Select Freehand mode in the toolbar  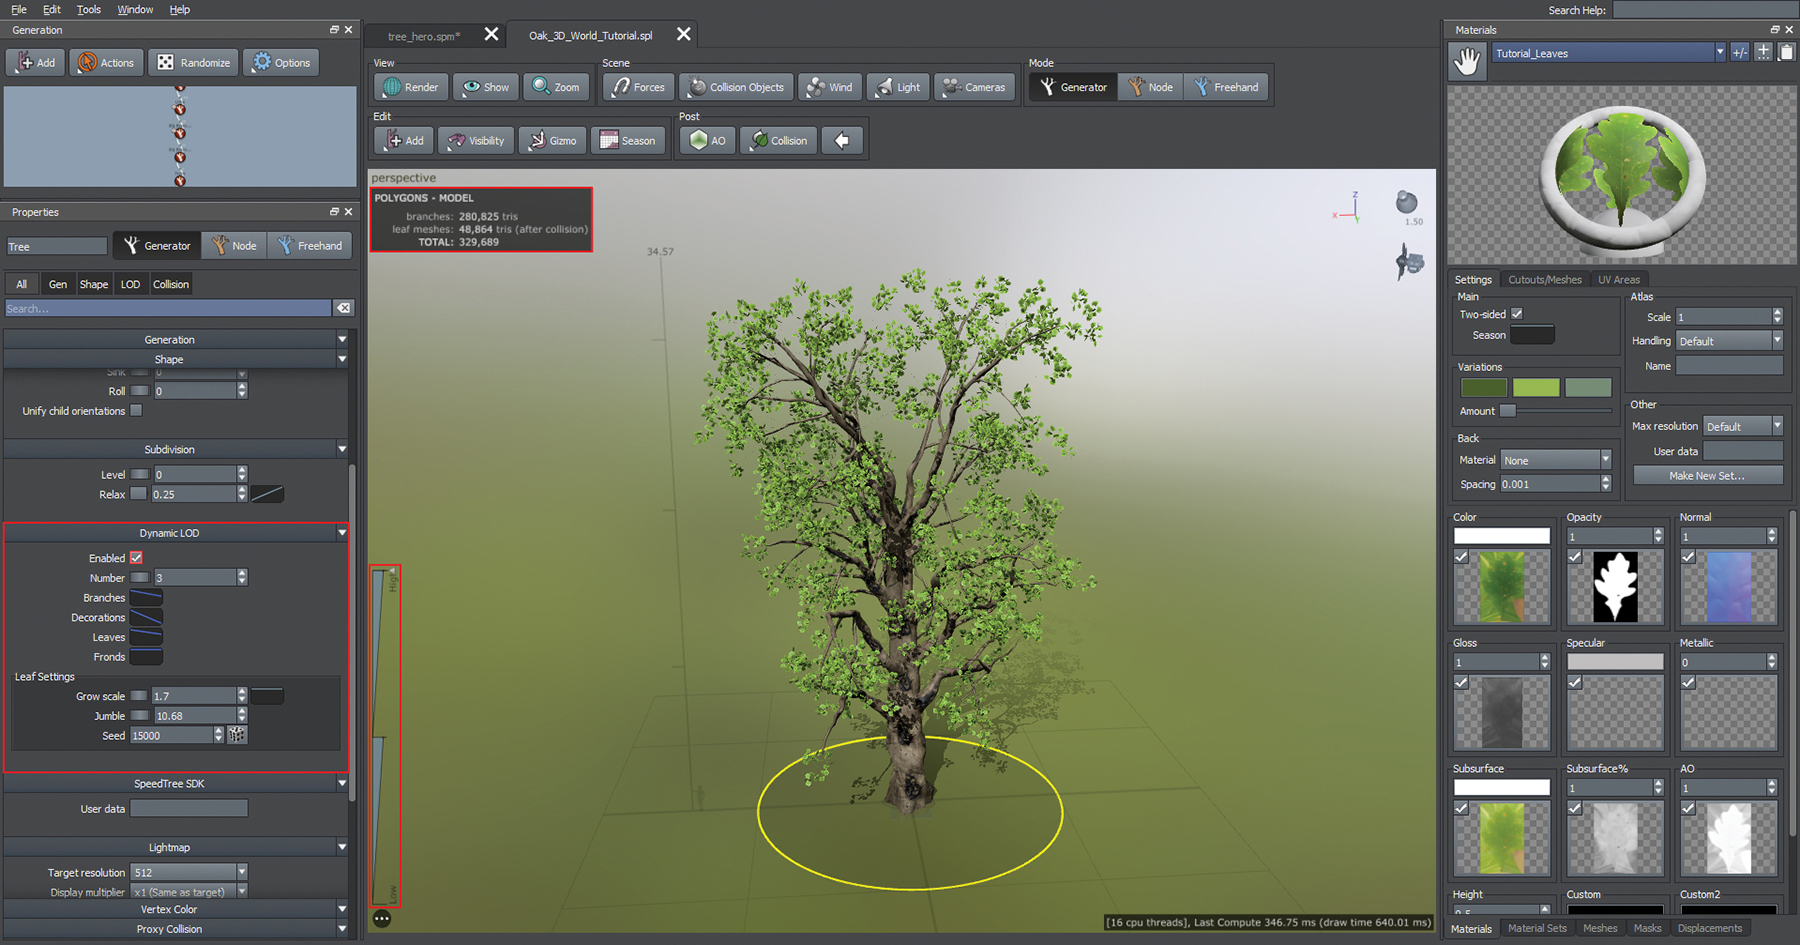tap(1226, 87)
